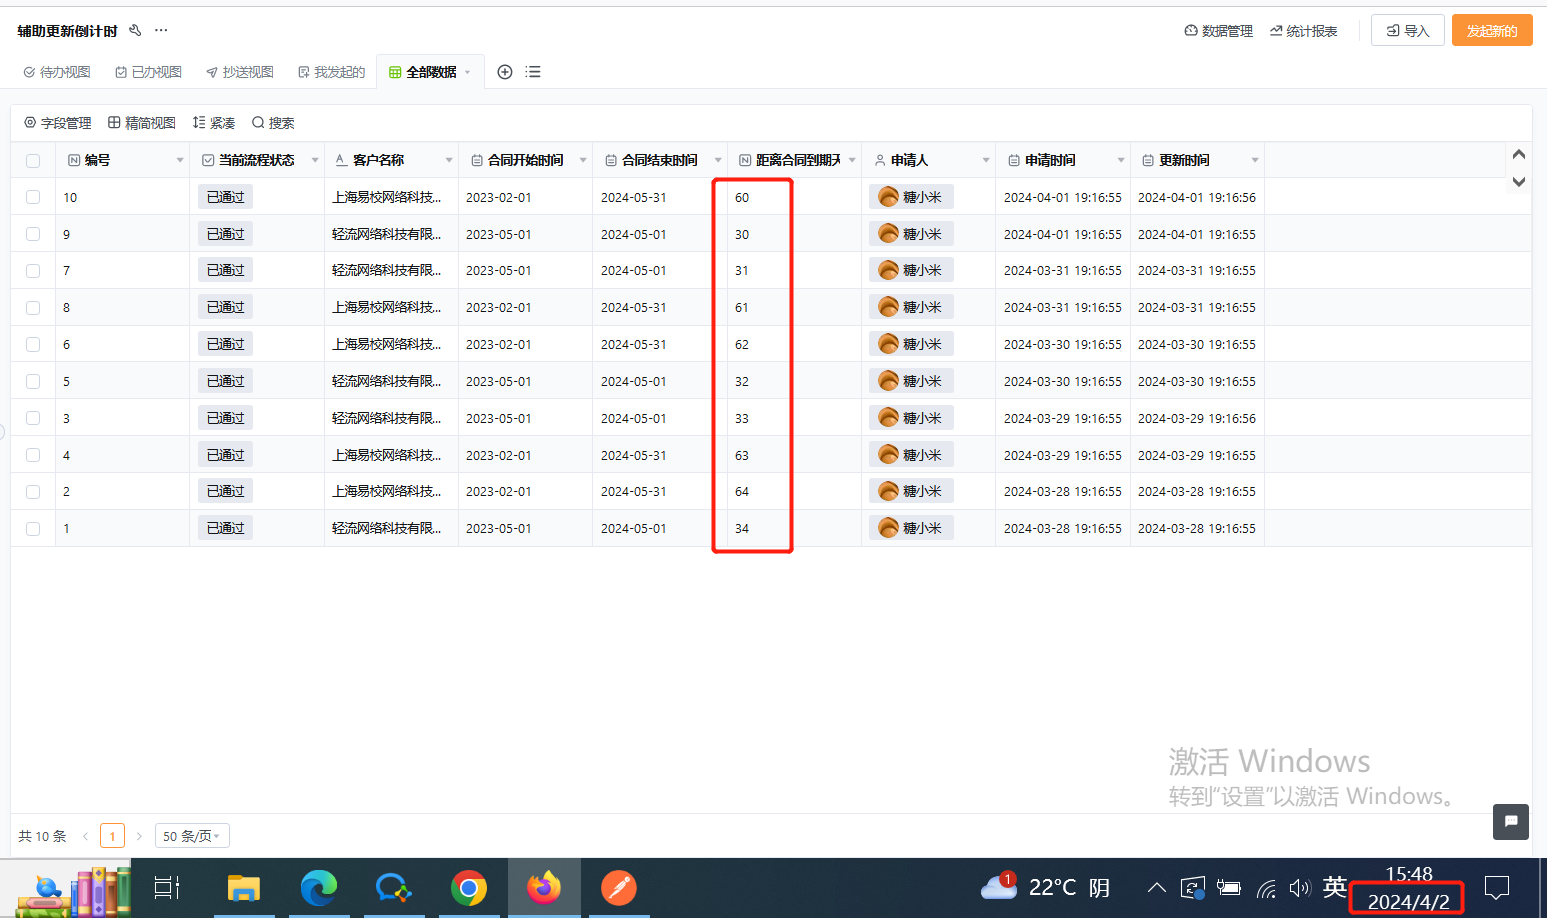
Task: Open Postman from taskbar
Action: pos(619,887)
